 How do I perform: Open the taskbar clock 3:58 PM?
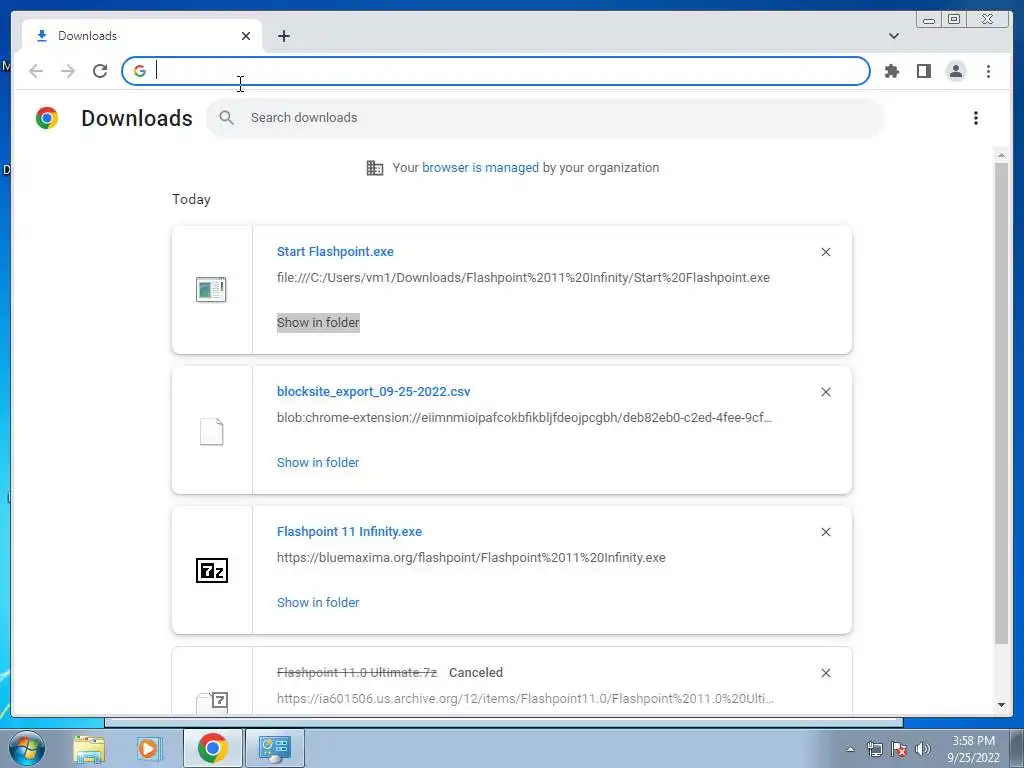point(973,749)
